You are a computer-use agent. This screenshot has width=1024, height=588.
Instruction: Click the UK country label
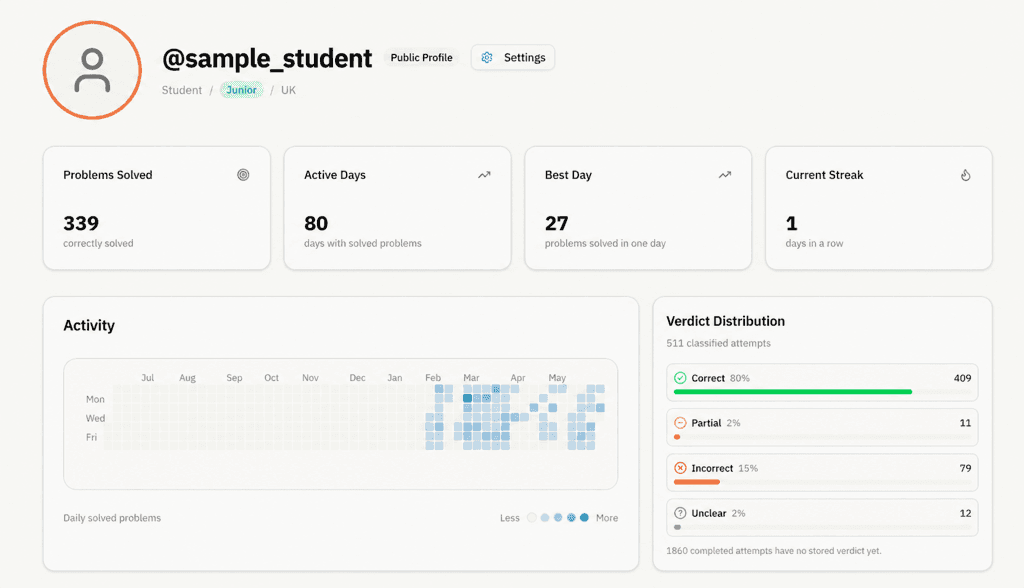[x=288, y=90]
